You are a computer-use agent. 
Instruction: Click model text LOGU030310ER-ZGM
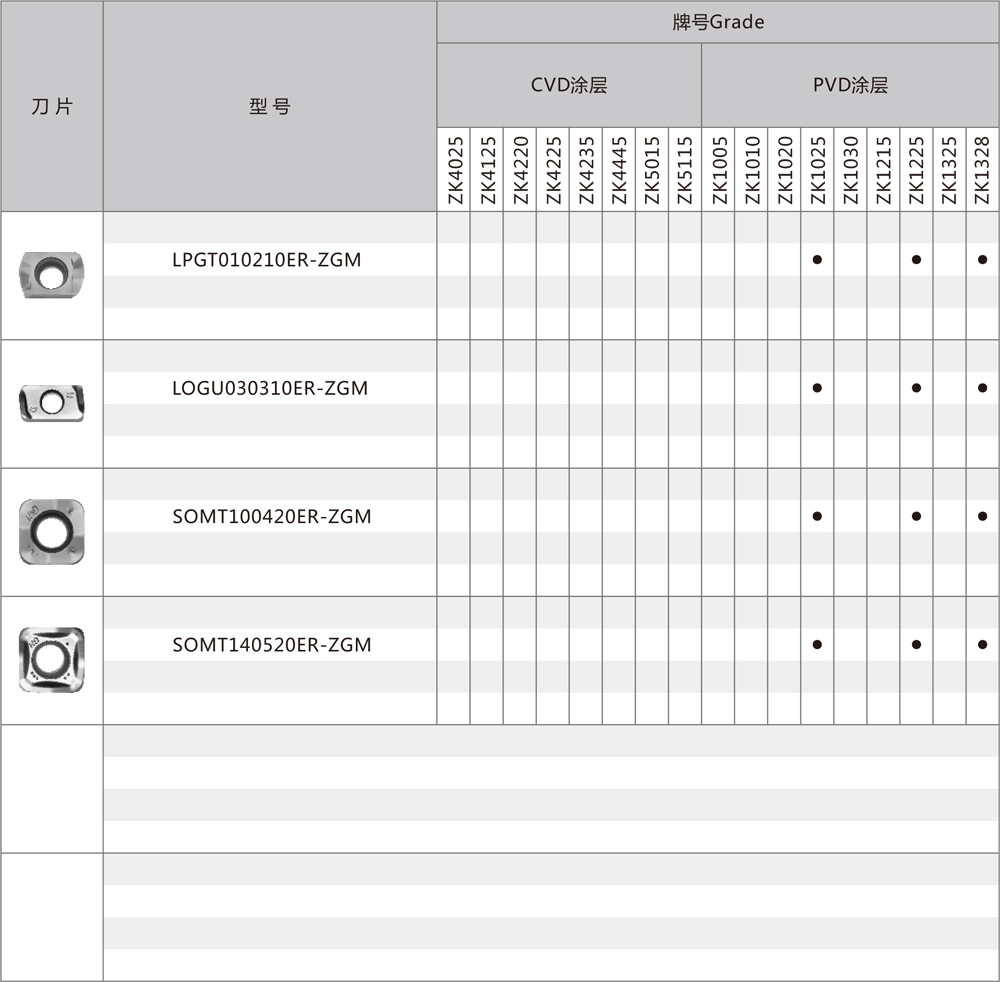tap(270, 388)
